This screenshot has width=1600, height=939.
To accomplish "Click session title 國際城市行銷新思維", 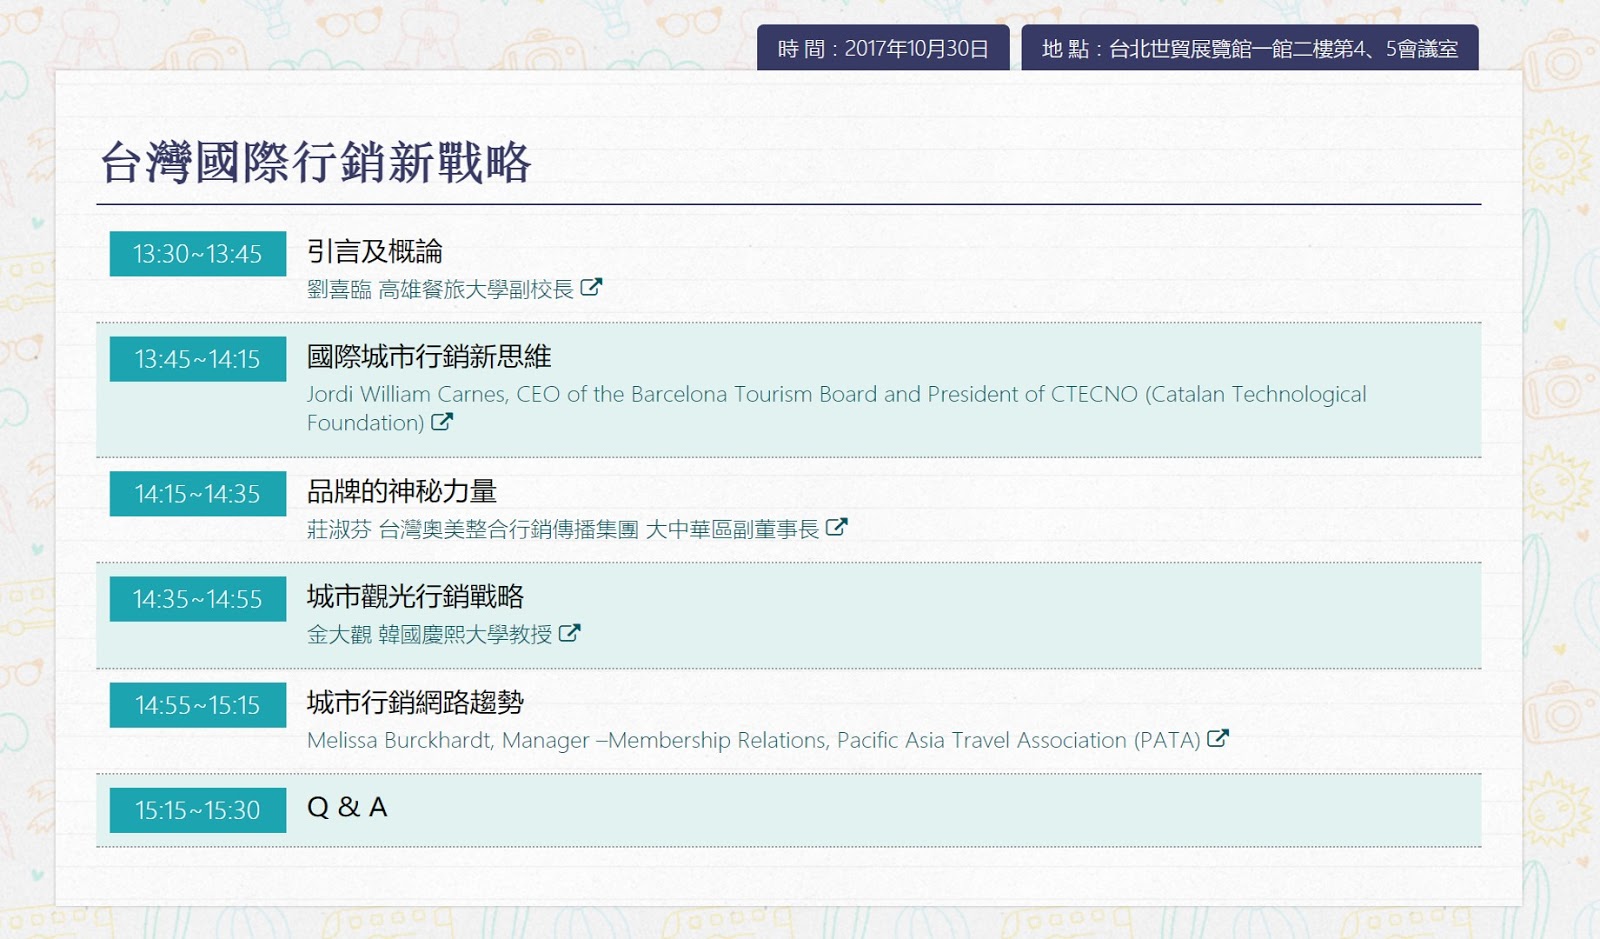I will coord(429,357).
